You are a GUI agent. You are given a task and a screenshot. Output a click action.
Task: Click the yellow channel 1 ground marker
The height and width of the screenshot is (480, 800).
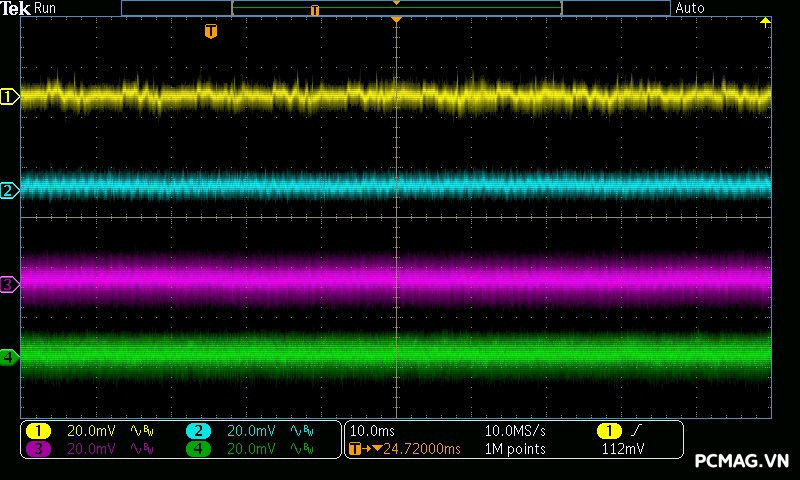click(x=9, y=97)
